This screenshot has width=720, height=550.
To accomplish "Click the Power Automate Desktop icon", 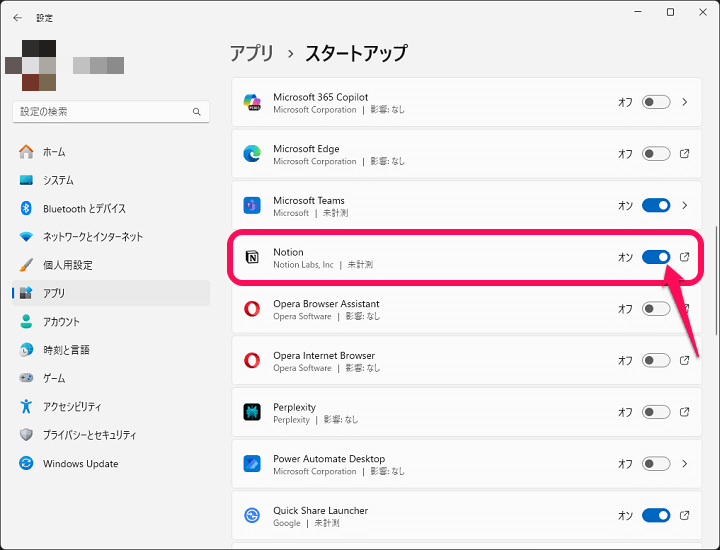I will click(252, 464).
